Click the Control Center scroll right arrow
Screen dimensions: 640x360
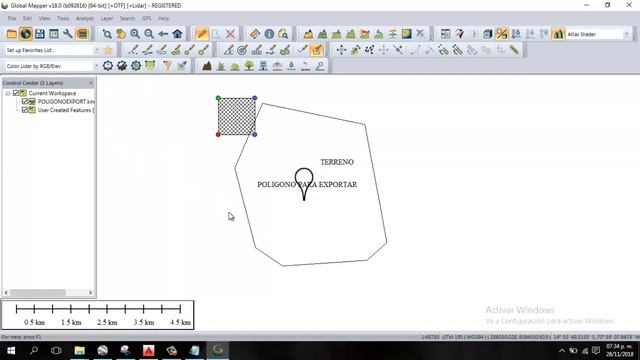tap(91, 293)
